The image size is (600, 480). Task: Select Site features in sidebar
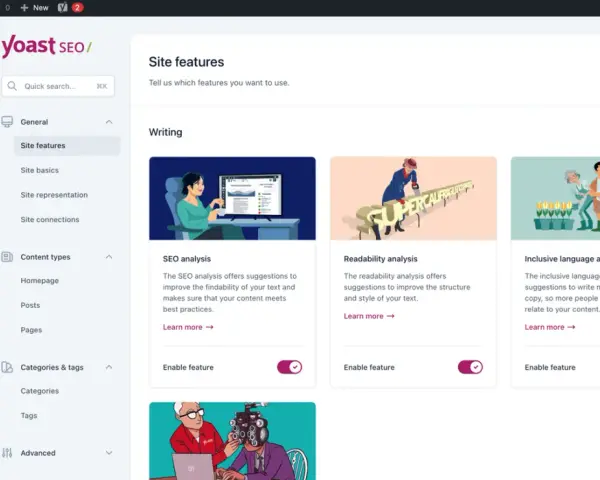point(67,145)
